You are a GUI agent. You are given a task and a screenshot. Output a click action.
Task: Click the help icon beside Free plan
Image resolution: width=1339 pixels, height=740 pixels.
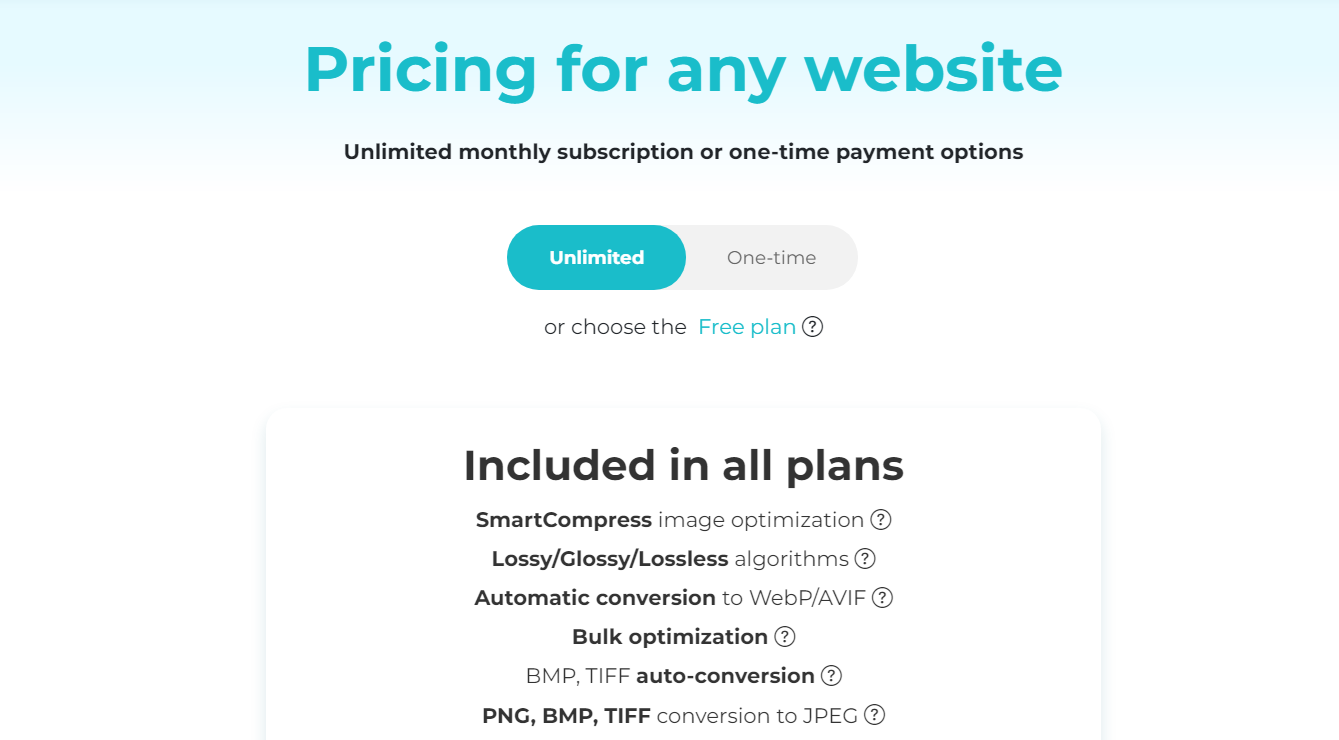point(813,327)
